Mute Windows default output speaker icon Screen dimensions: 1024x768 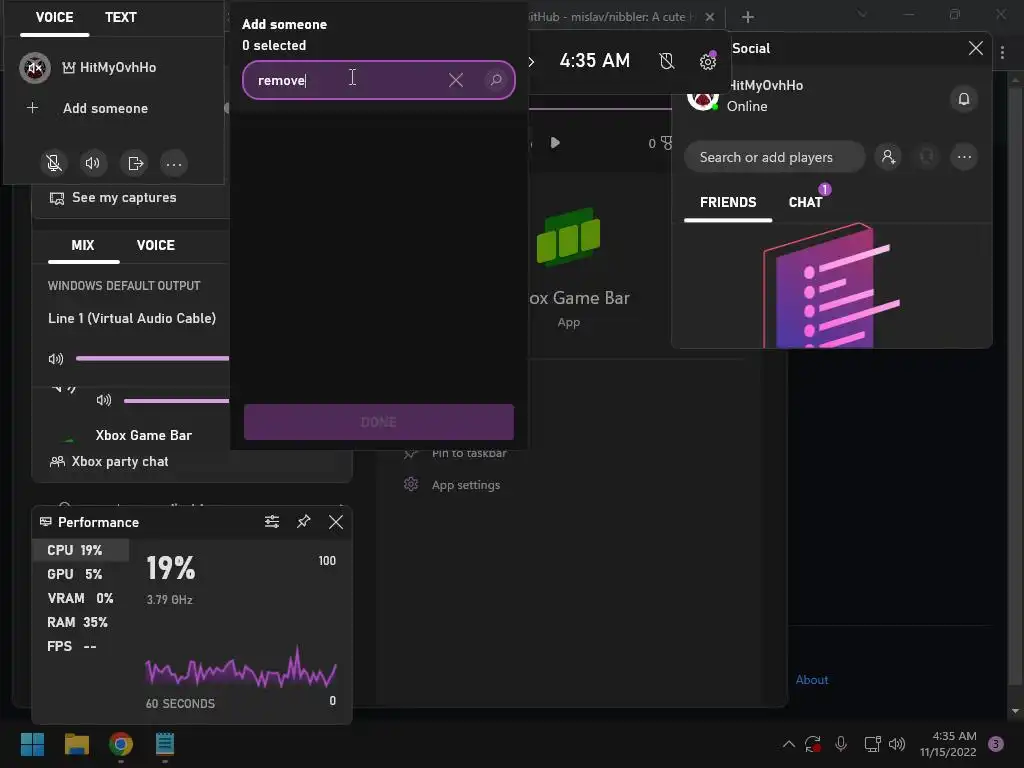pyautogui.click(x=56, y=359)
